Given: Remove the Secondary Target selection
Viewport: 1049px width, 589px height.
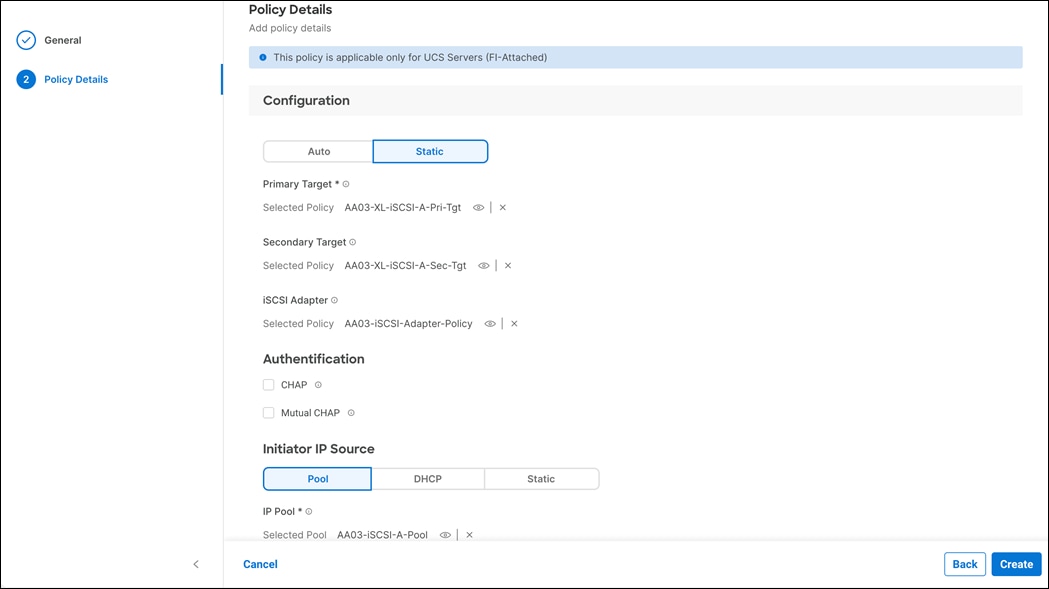Looking at the screenshot, I should click(x=507, y=265).
